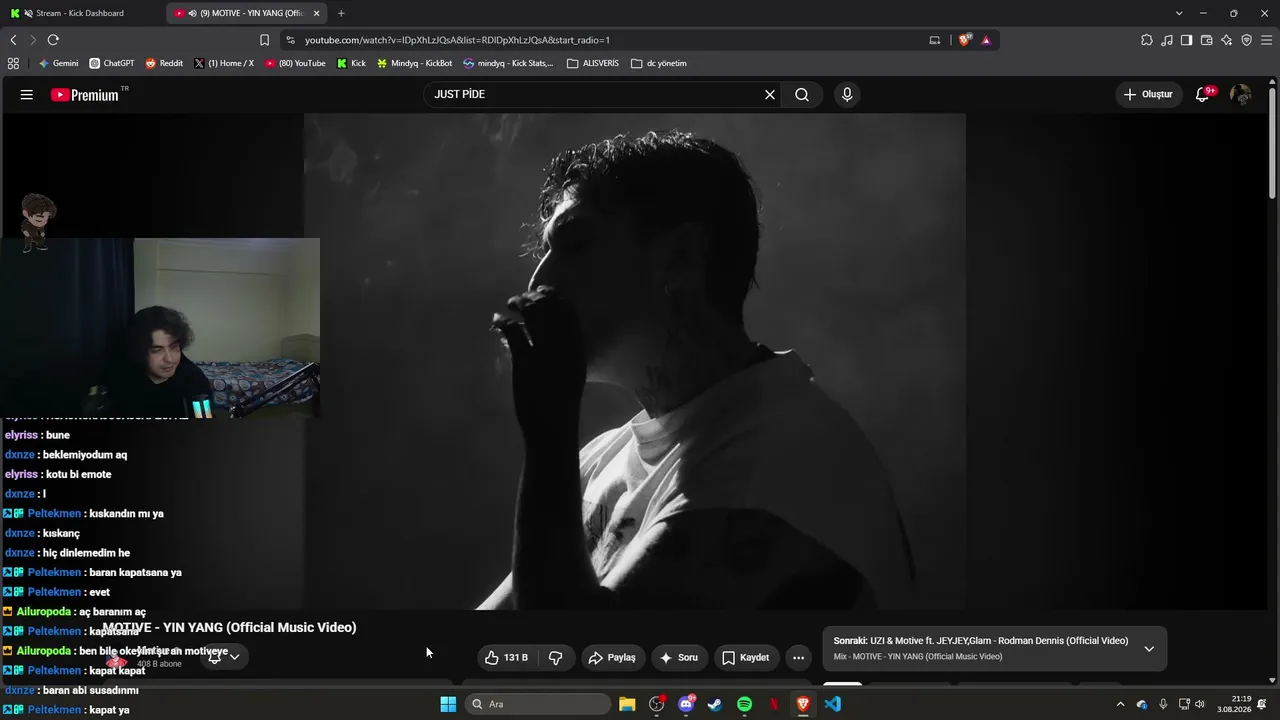Run the YouTube search with magnifier button

(802, 95)
